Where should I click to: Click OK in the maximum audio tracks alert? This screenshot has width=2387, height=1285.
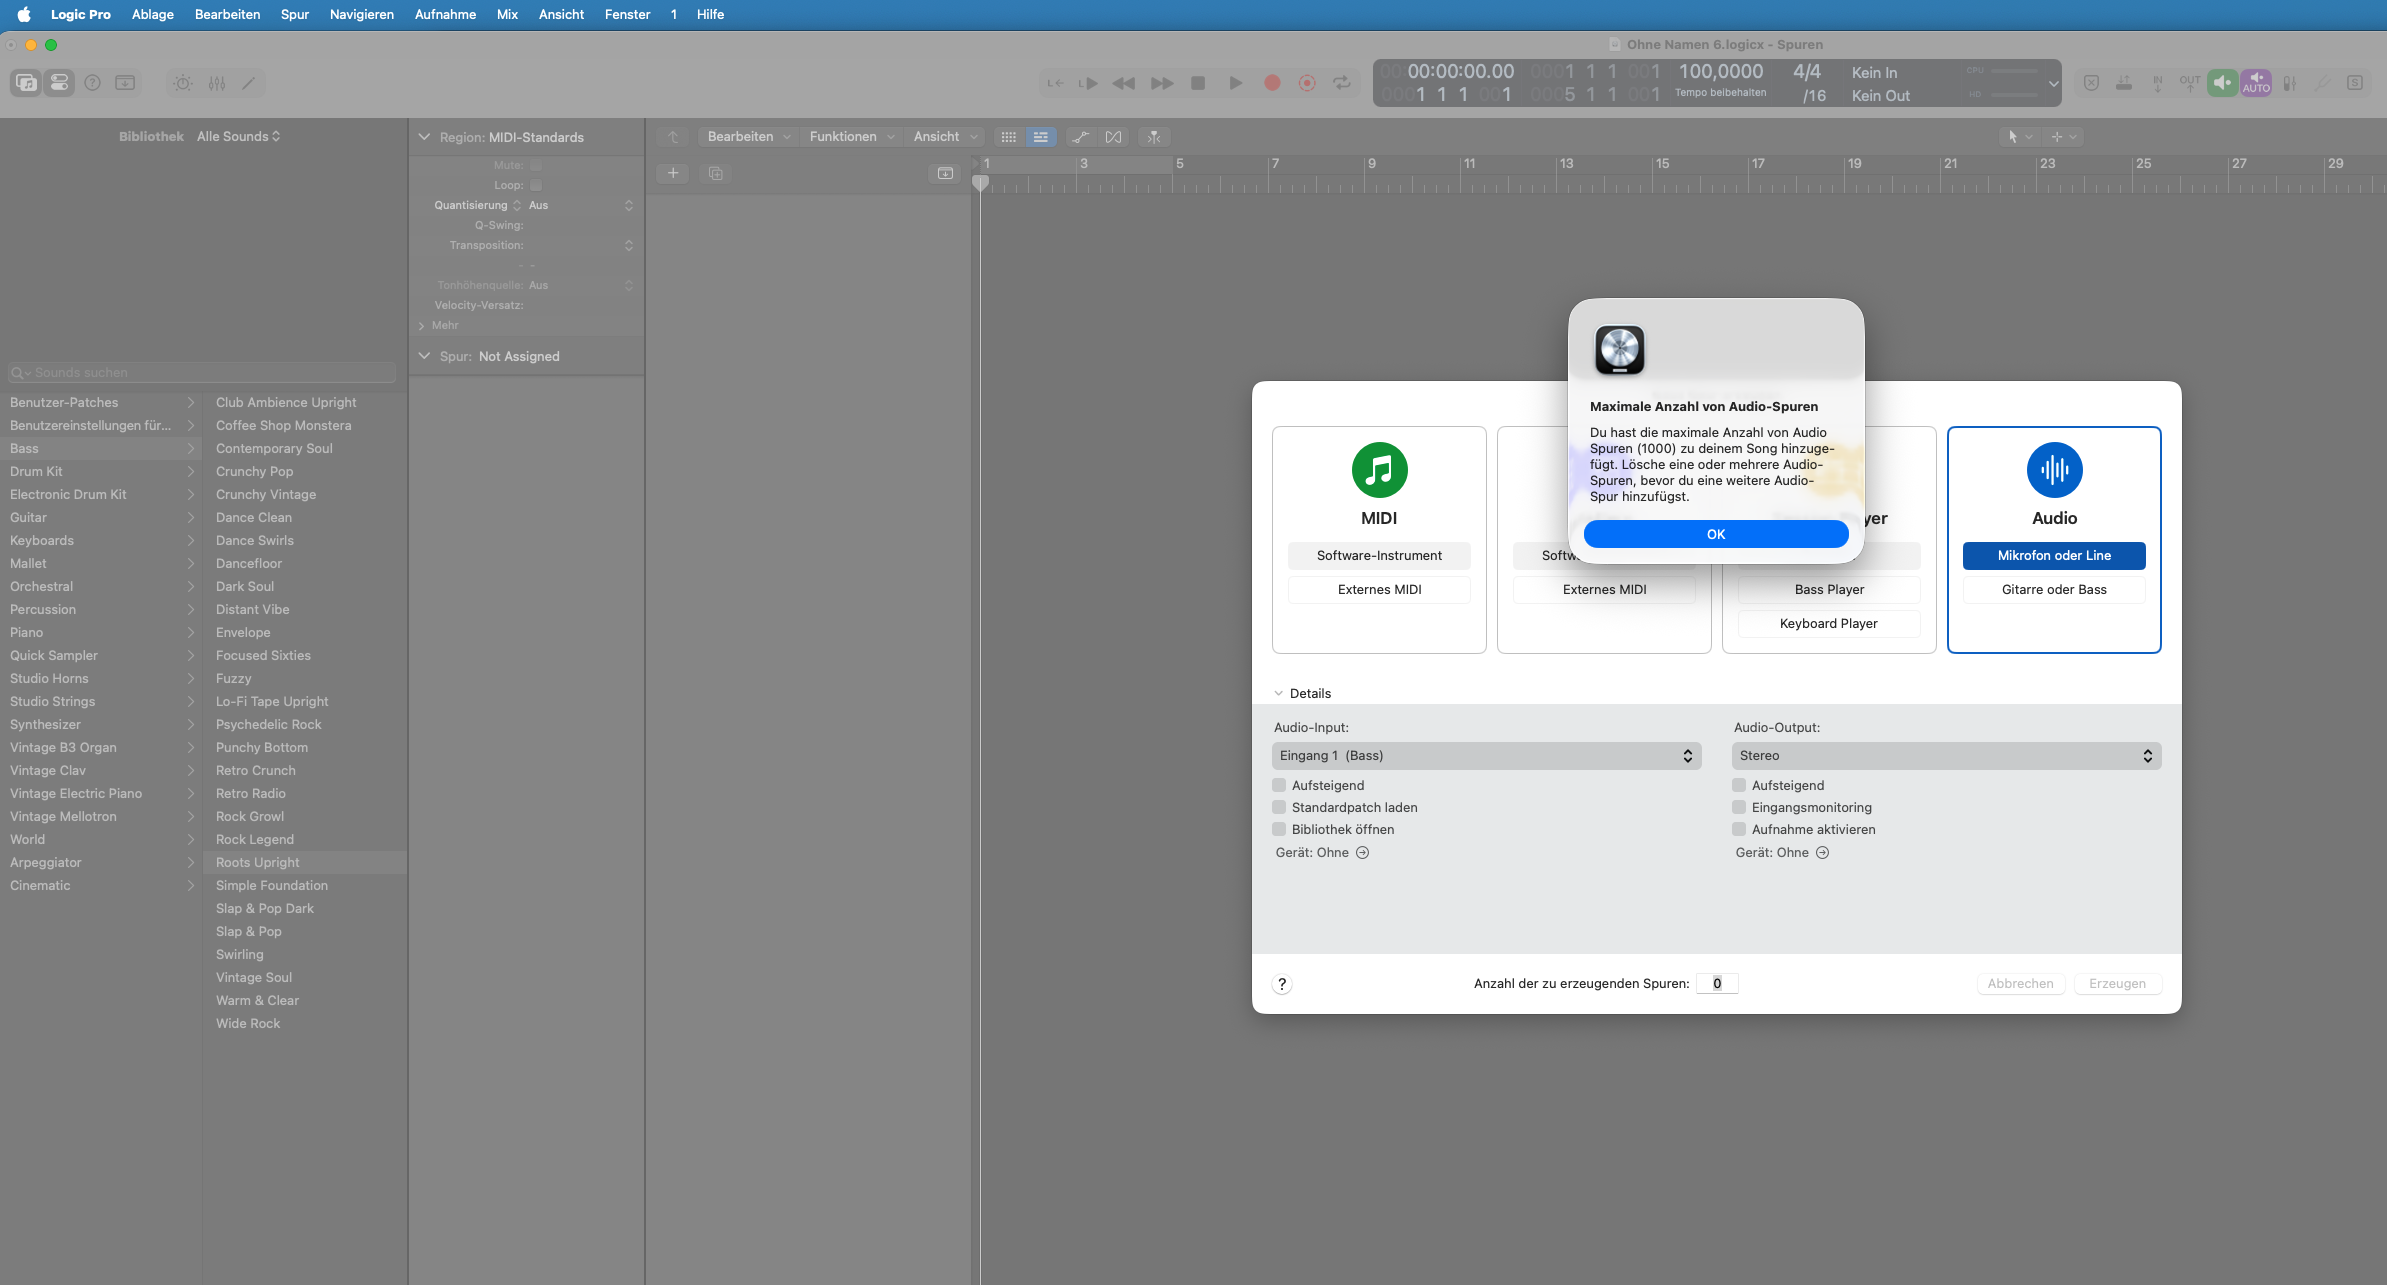tap(1715, 534)
